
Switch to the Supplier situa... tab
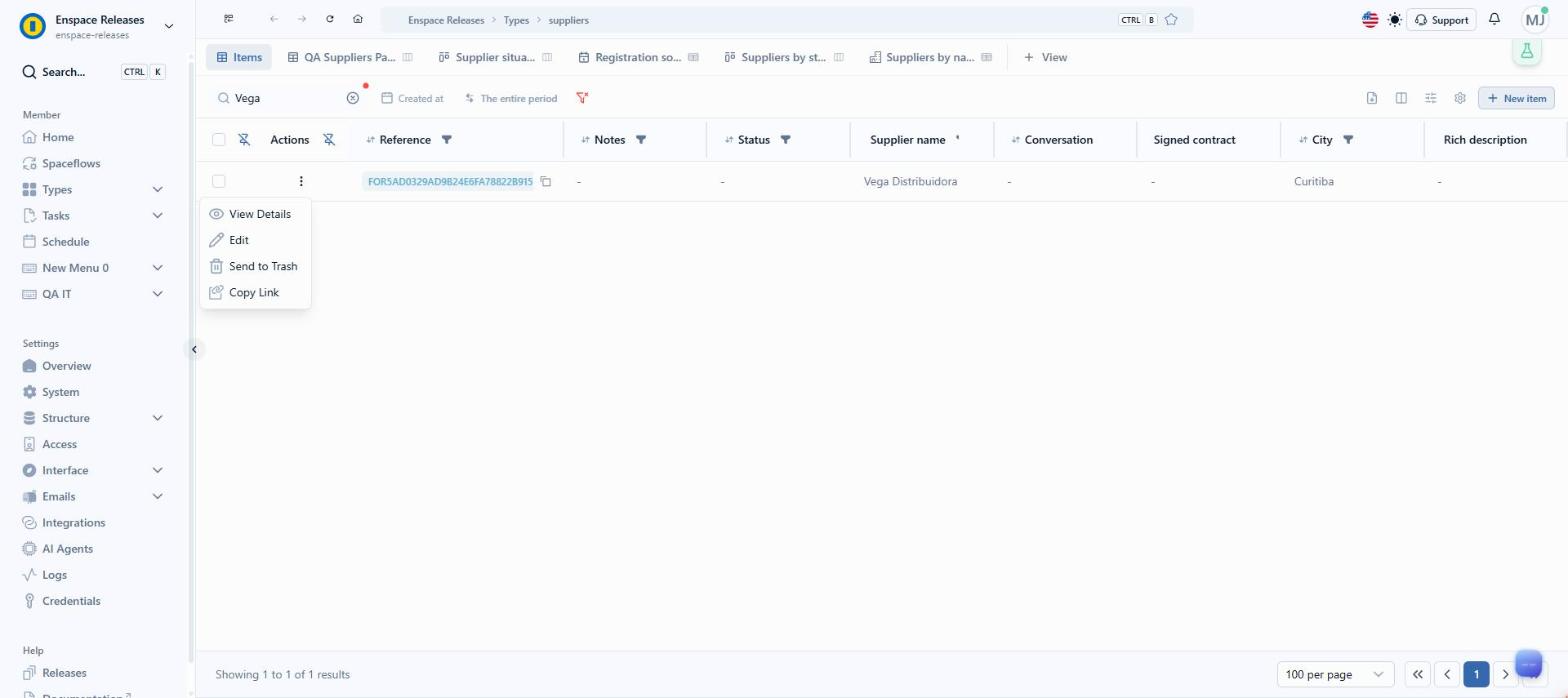point(496,57)
